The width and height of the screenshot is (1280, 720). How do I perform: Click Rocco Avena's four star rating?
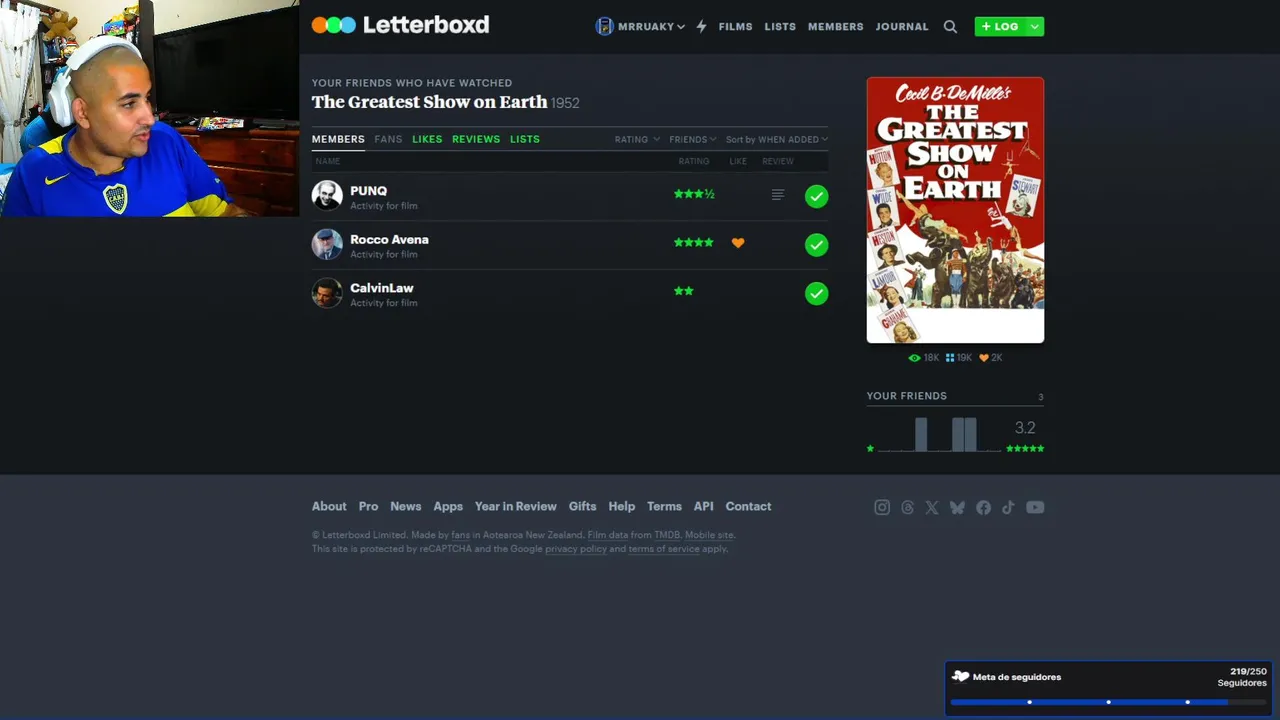point(694,243)
